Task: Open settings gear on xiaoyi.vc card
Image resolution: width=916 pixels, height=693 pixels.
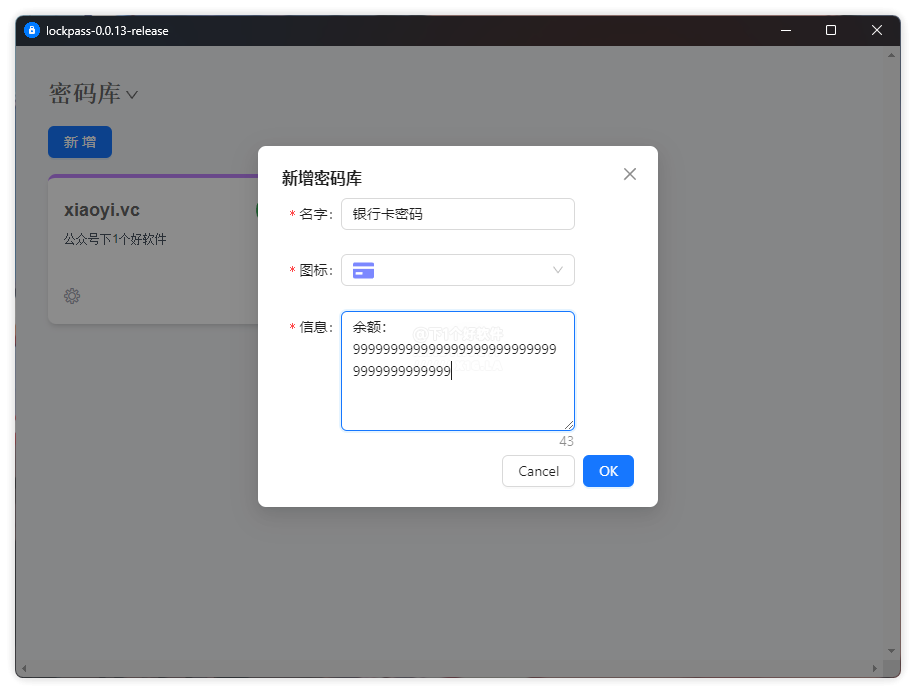Action: coord(72,296)
